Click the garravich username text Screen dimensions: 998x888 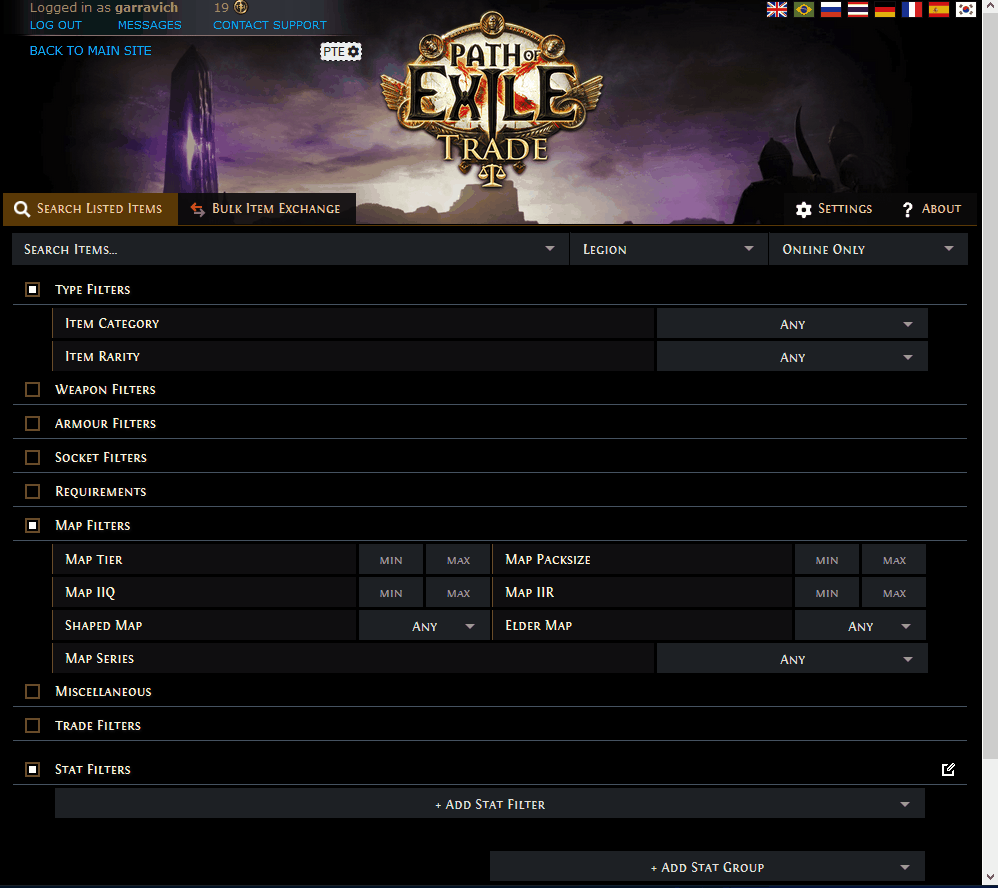146,8
